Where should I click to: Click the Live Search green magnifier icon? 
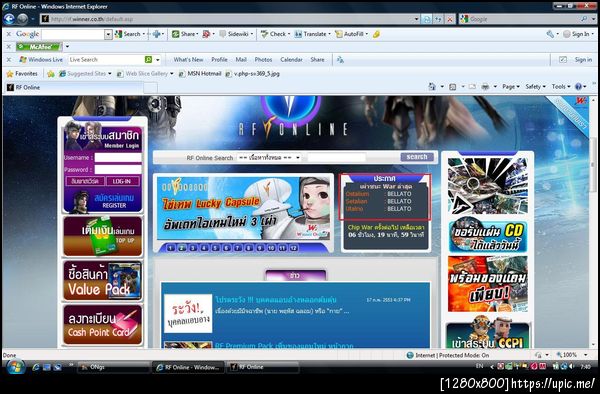point(148,60)
